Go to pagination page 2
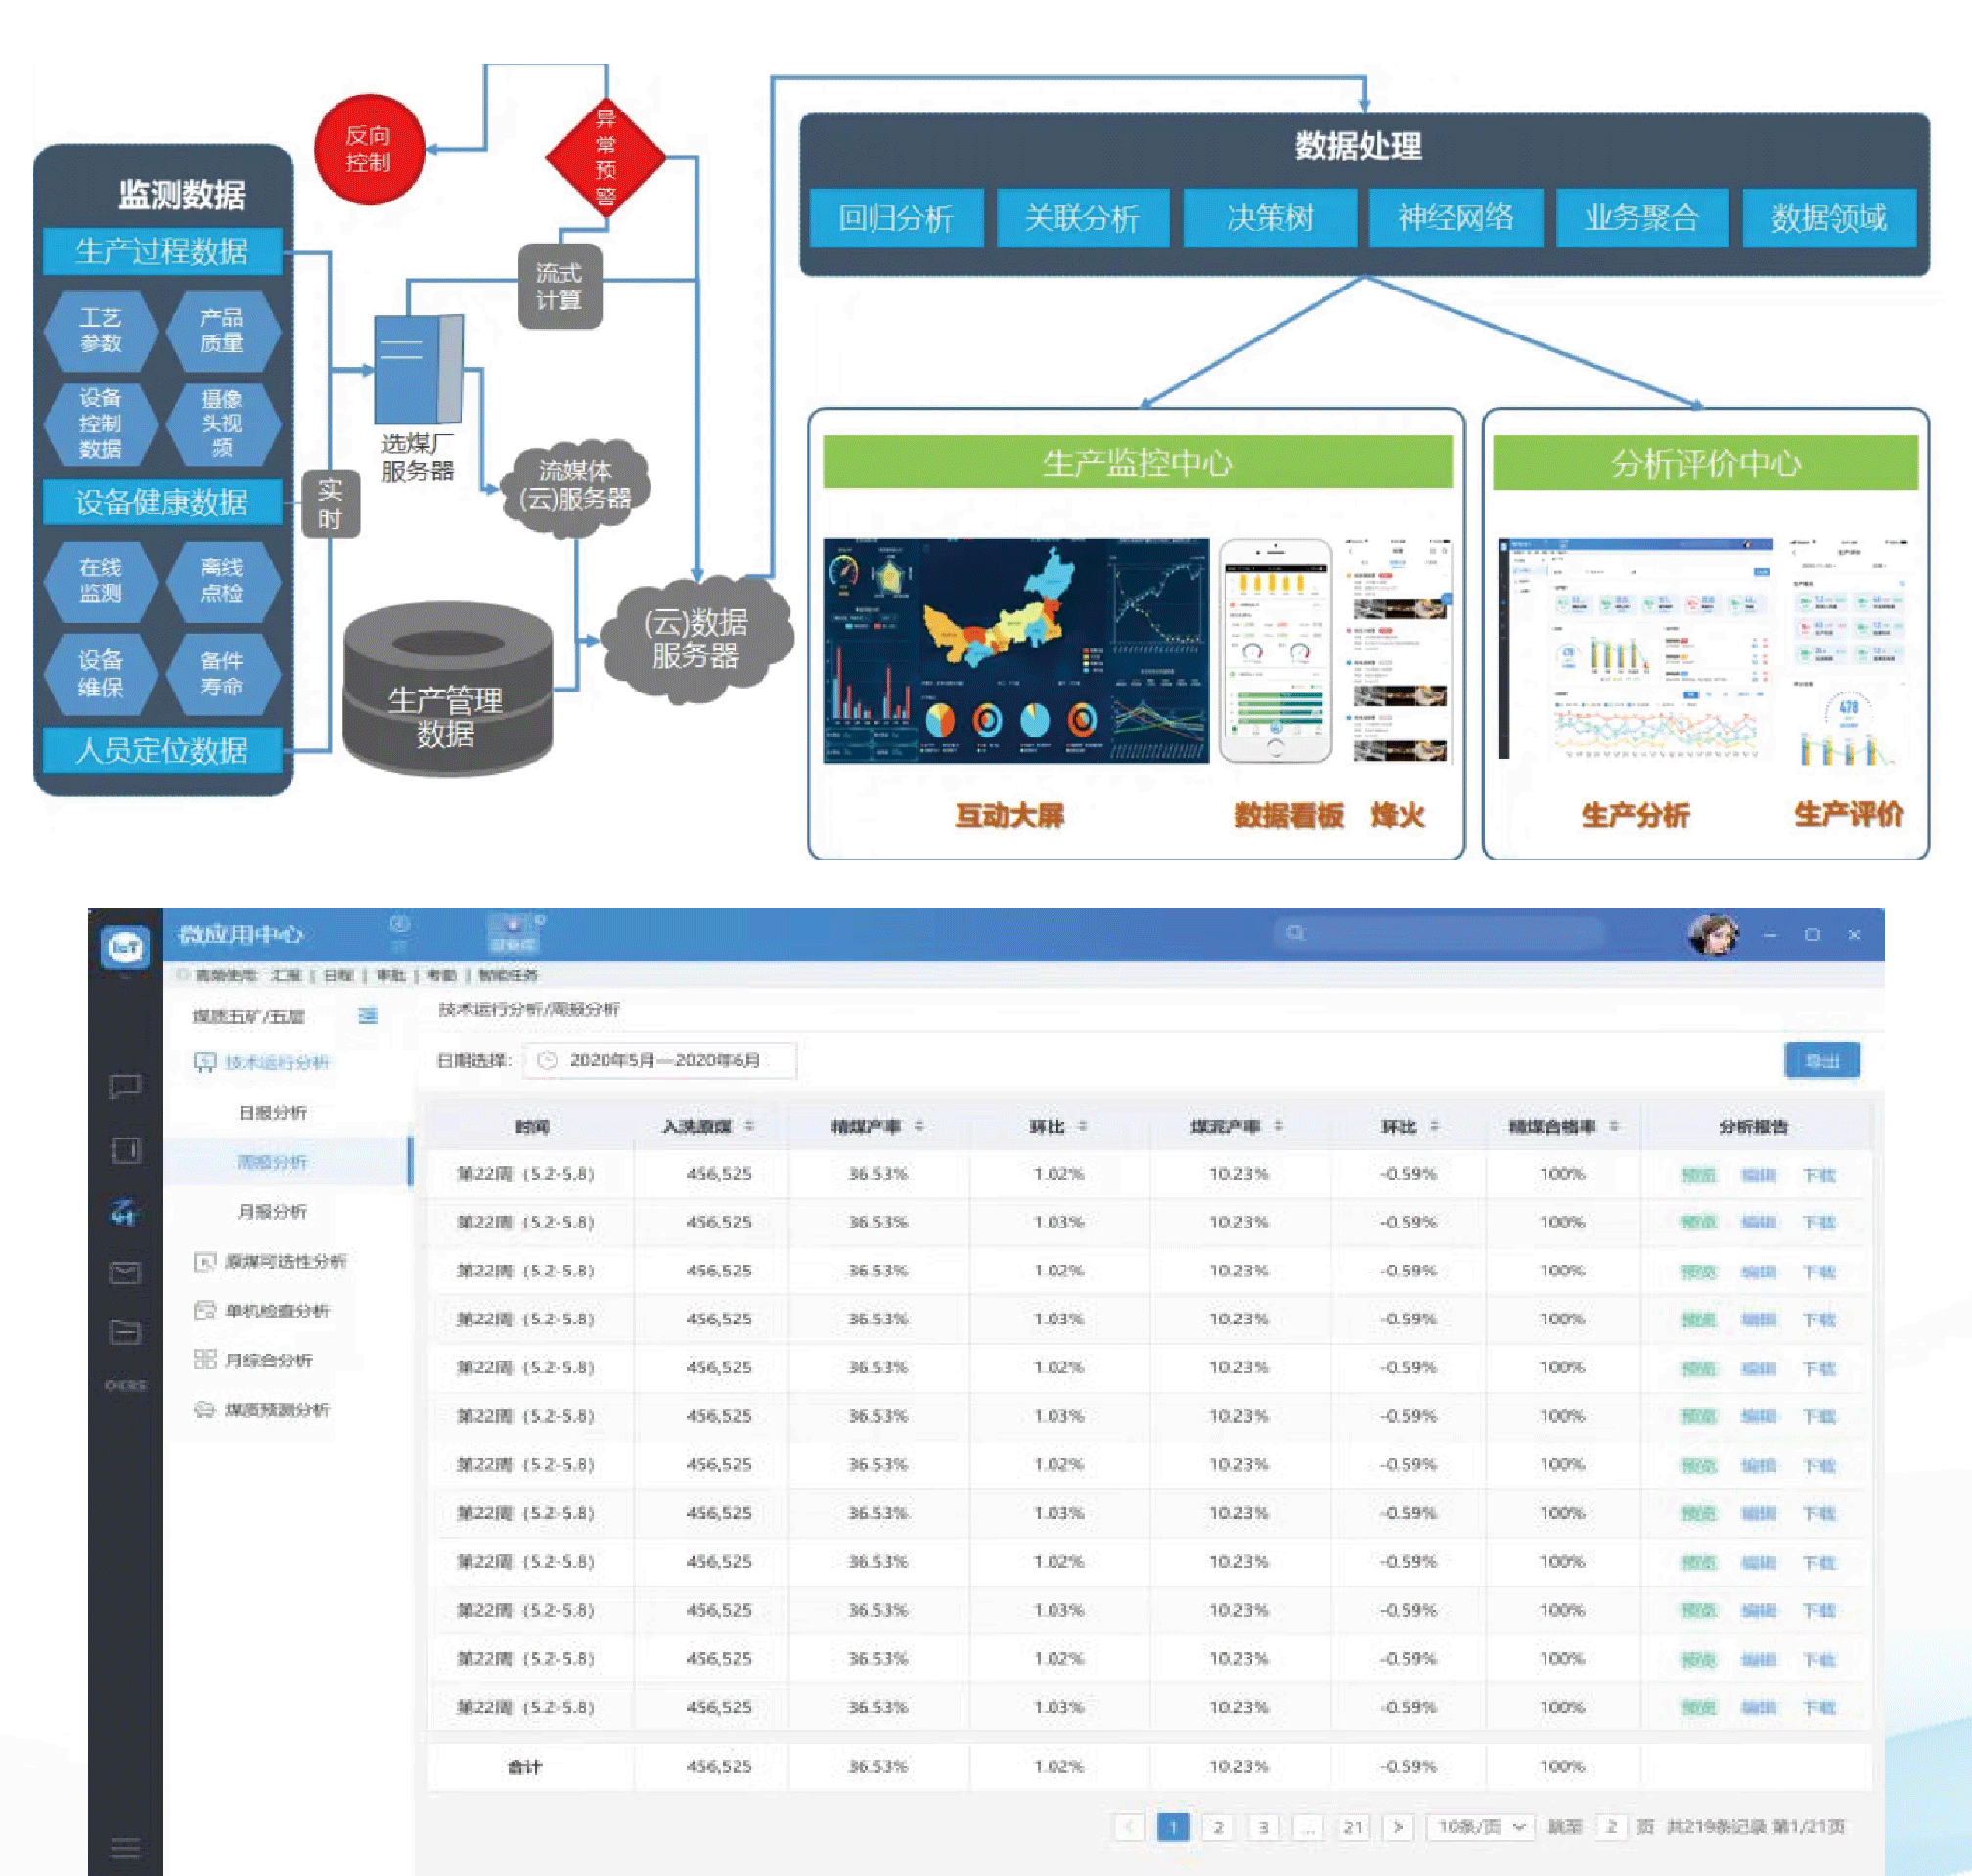Viewport: 1972px width, 1876px height. [x=1218, y=1827]
